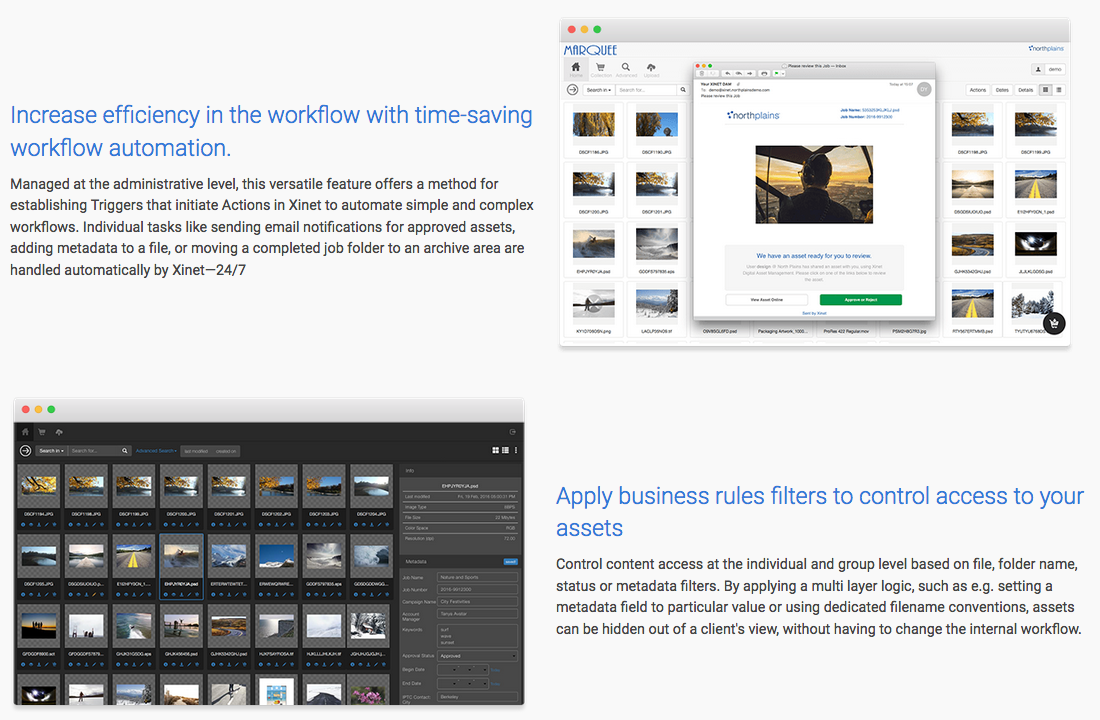Click the green Approve or Reject button
The height and width of the screenshot is (720, 1100).
(860, 300)
